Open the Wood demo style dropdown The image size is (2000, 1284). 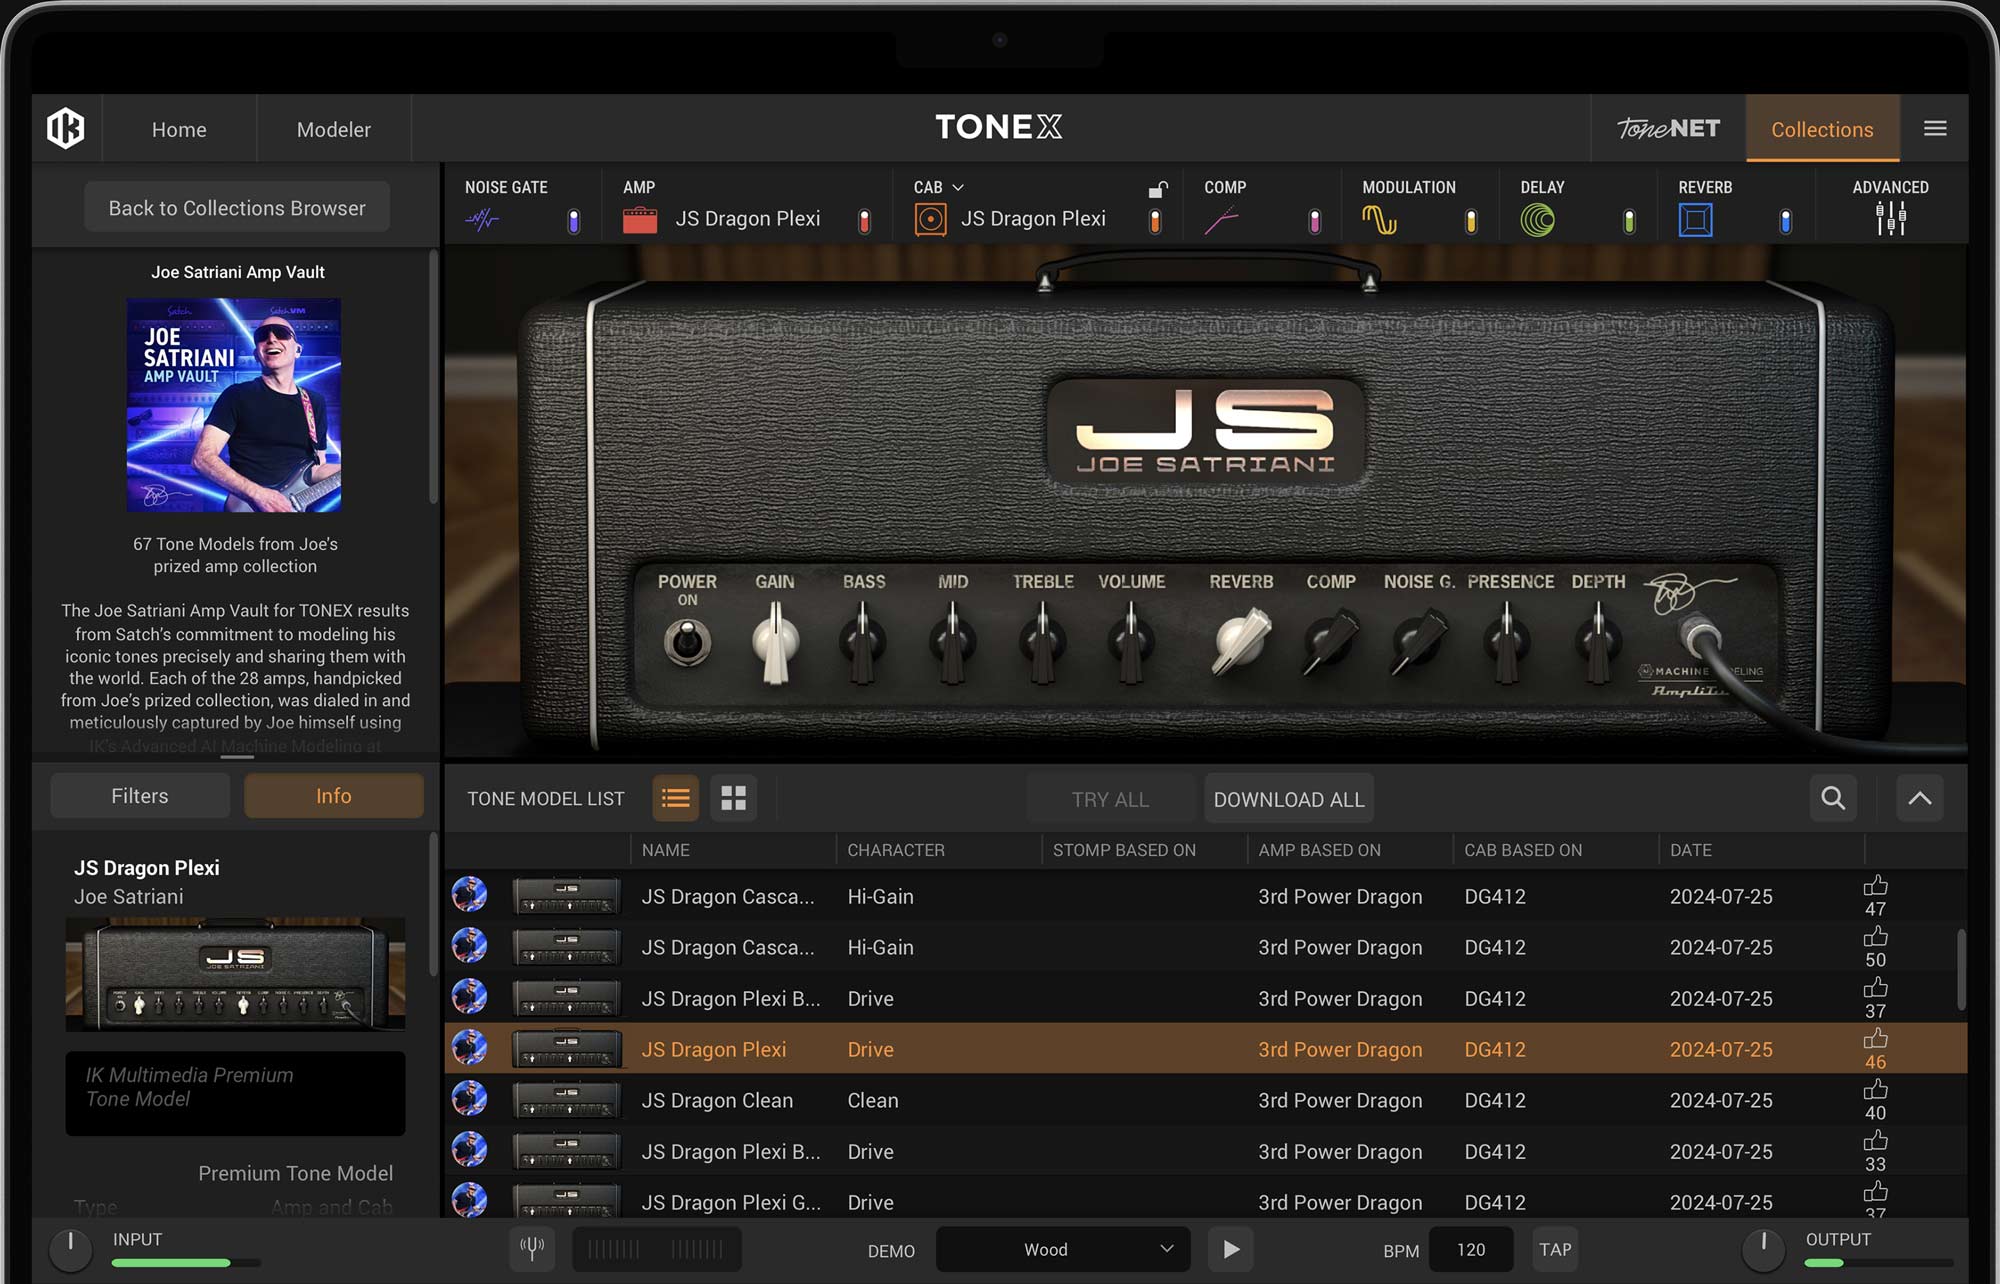coord(1062,1248)
